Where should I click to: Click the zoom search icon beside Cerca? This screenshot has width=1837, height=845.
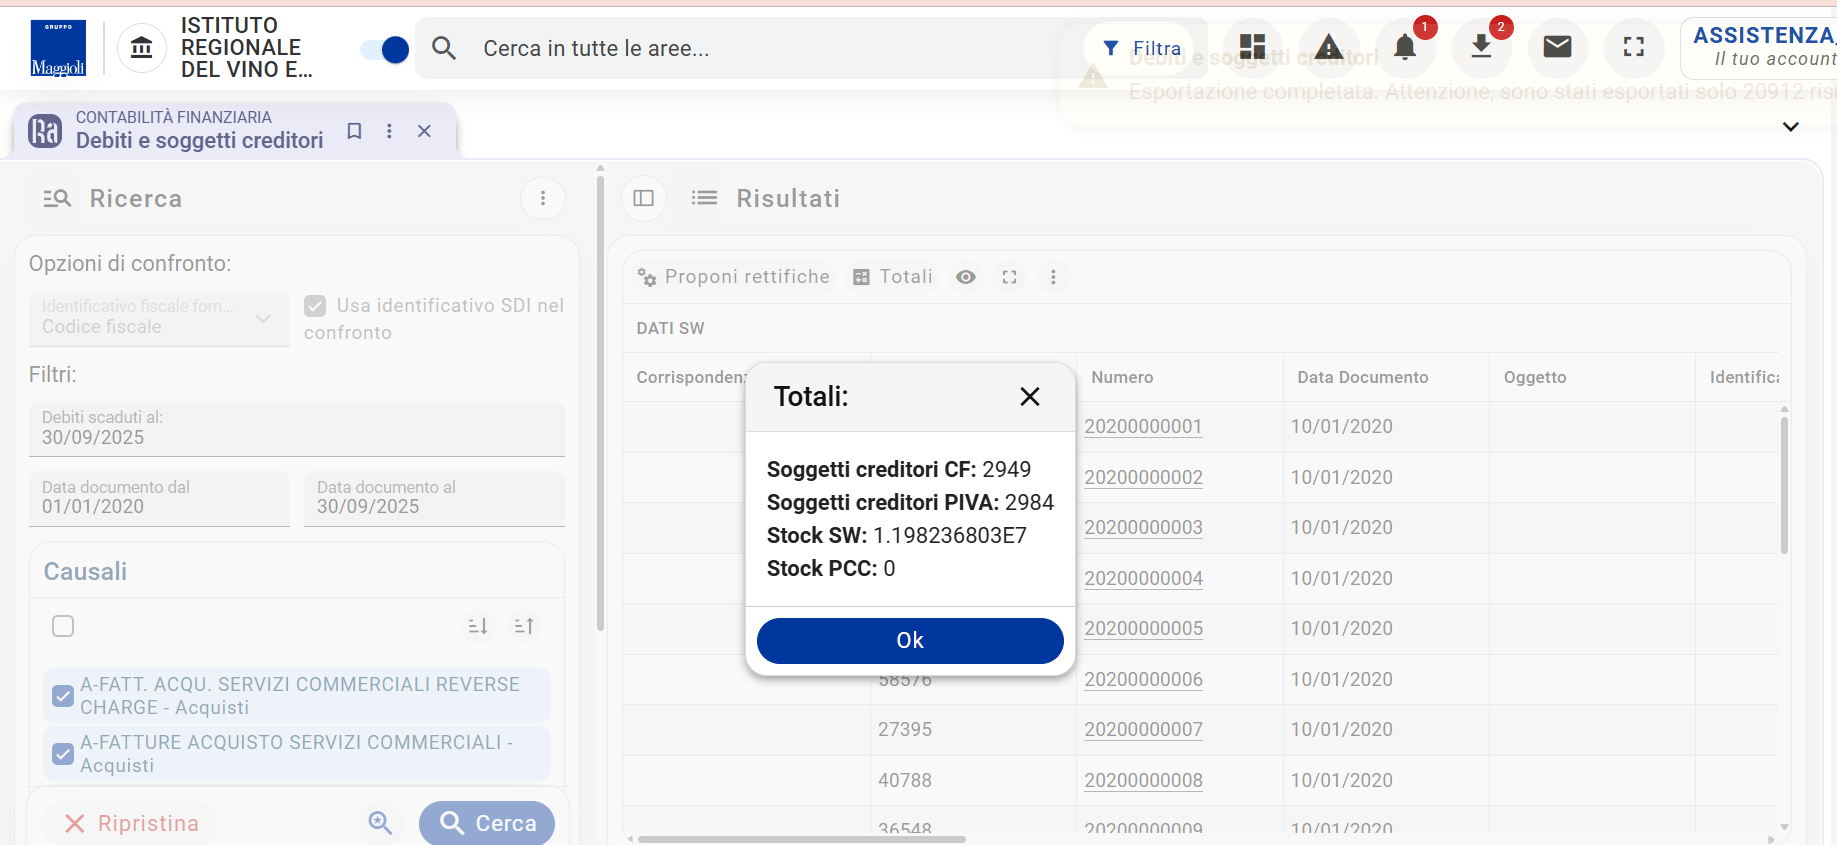coord(380,823)
